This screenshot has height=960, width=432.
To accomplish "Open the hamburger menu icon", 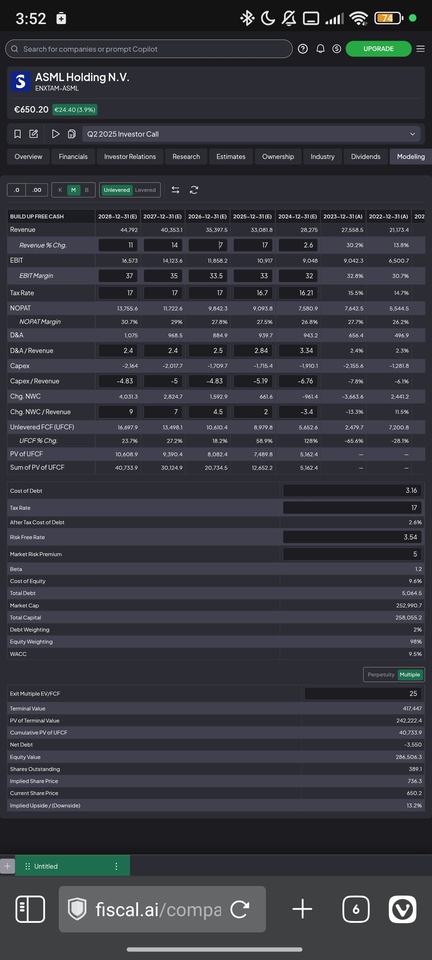I will tap(420, 49).
